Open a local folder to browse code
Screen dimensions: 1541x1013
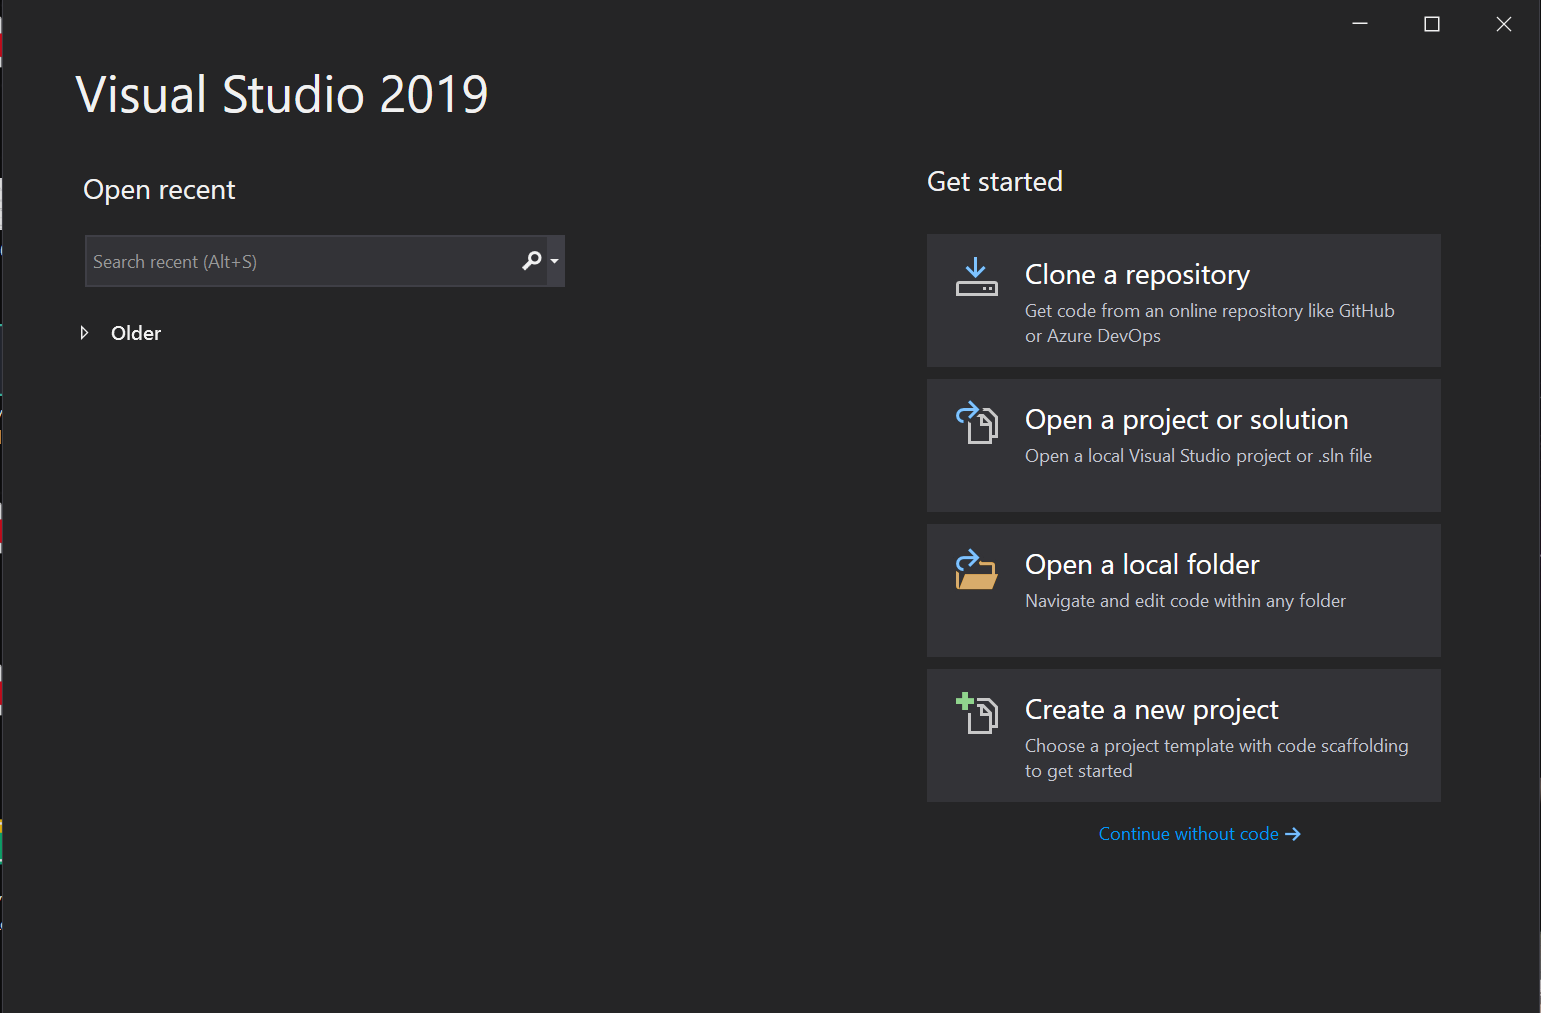[1184, 590]
